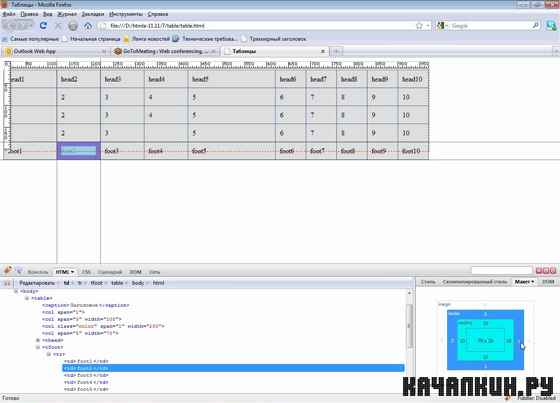
Task: Click the bookmark star in address bar
Action: click(419, 26)
